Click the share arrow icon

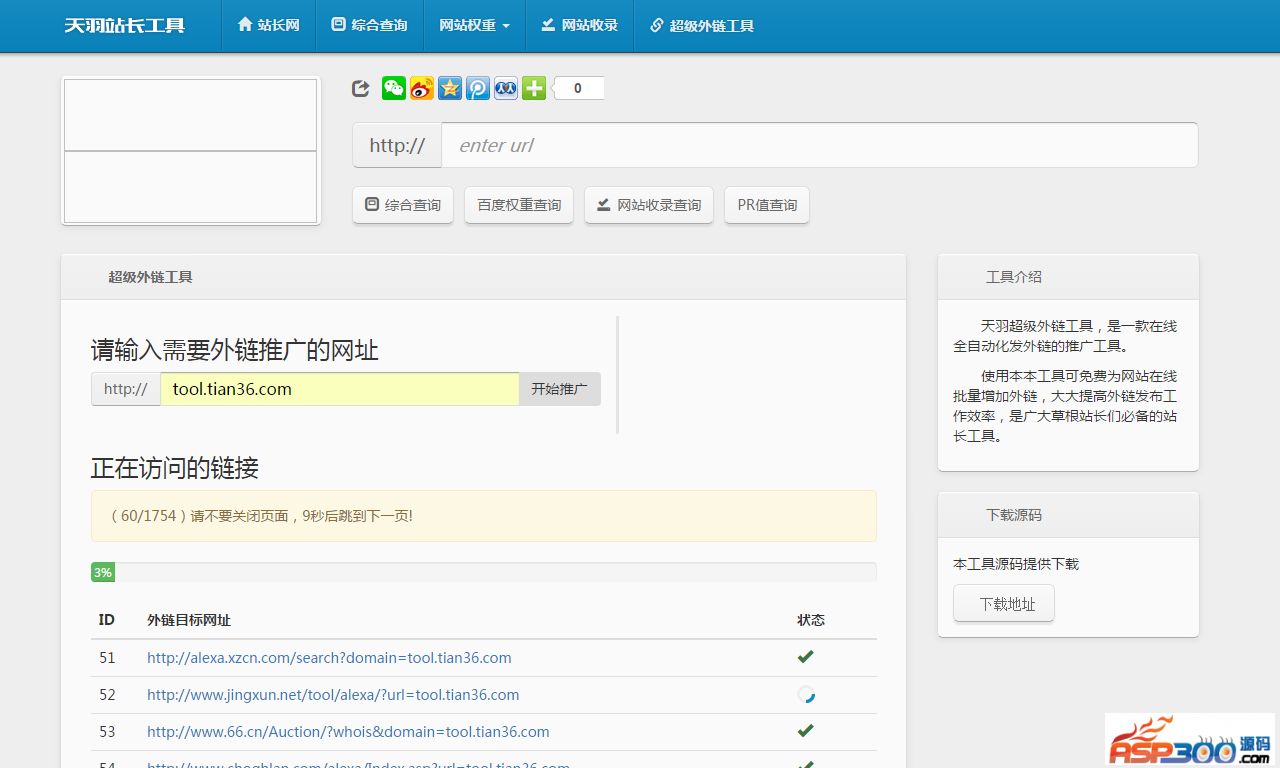pyautogui.click(x=361, y=88)
